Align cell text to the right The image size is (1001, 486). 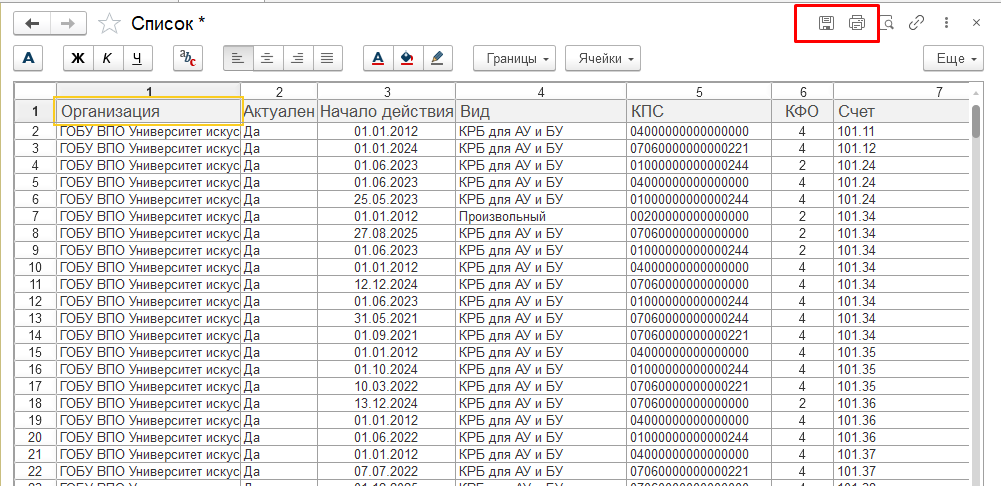coord(297,58)
